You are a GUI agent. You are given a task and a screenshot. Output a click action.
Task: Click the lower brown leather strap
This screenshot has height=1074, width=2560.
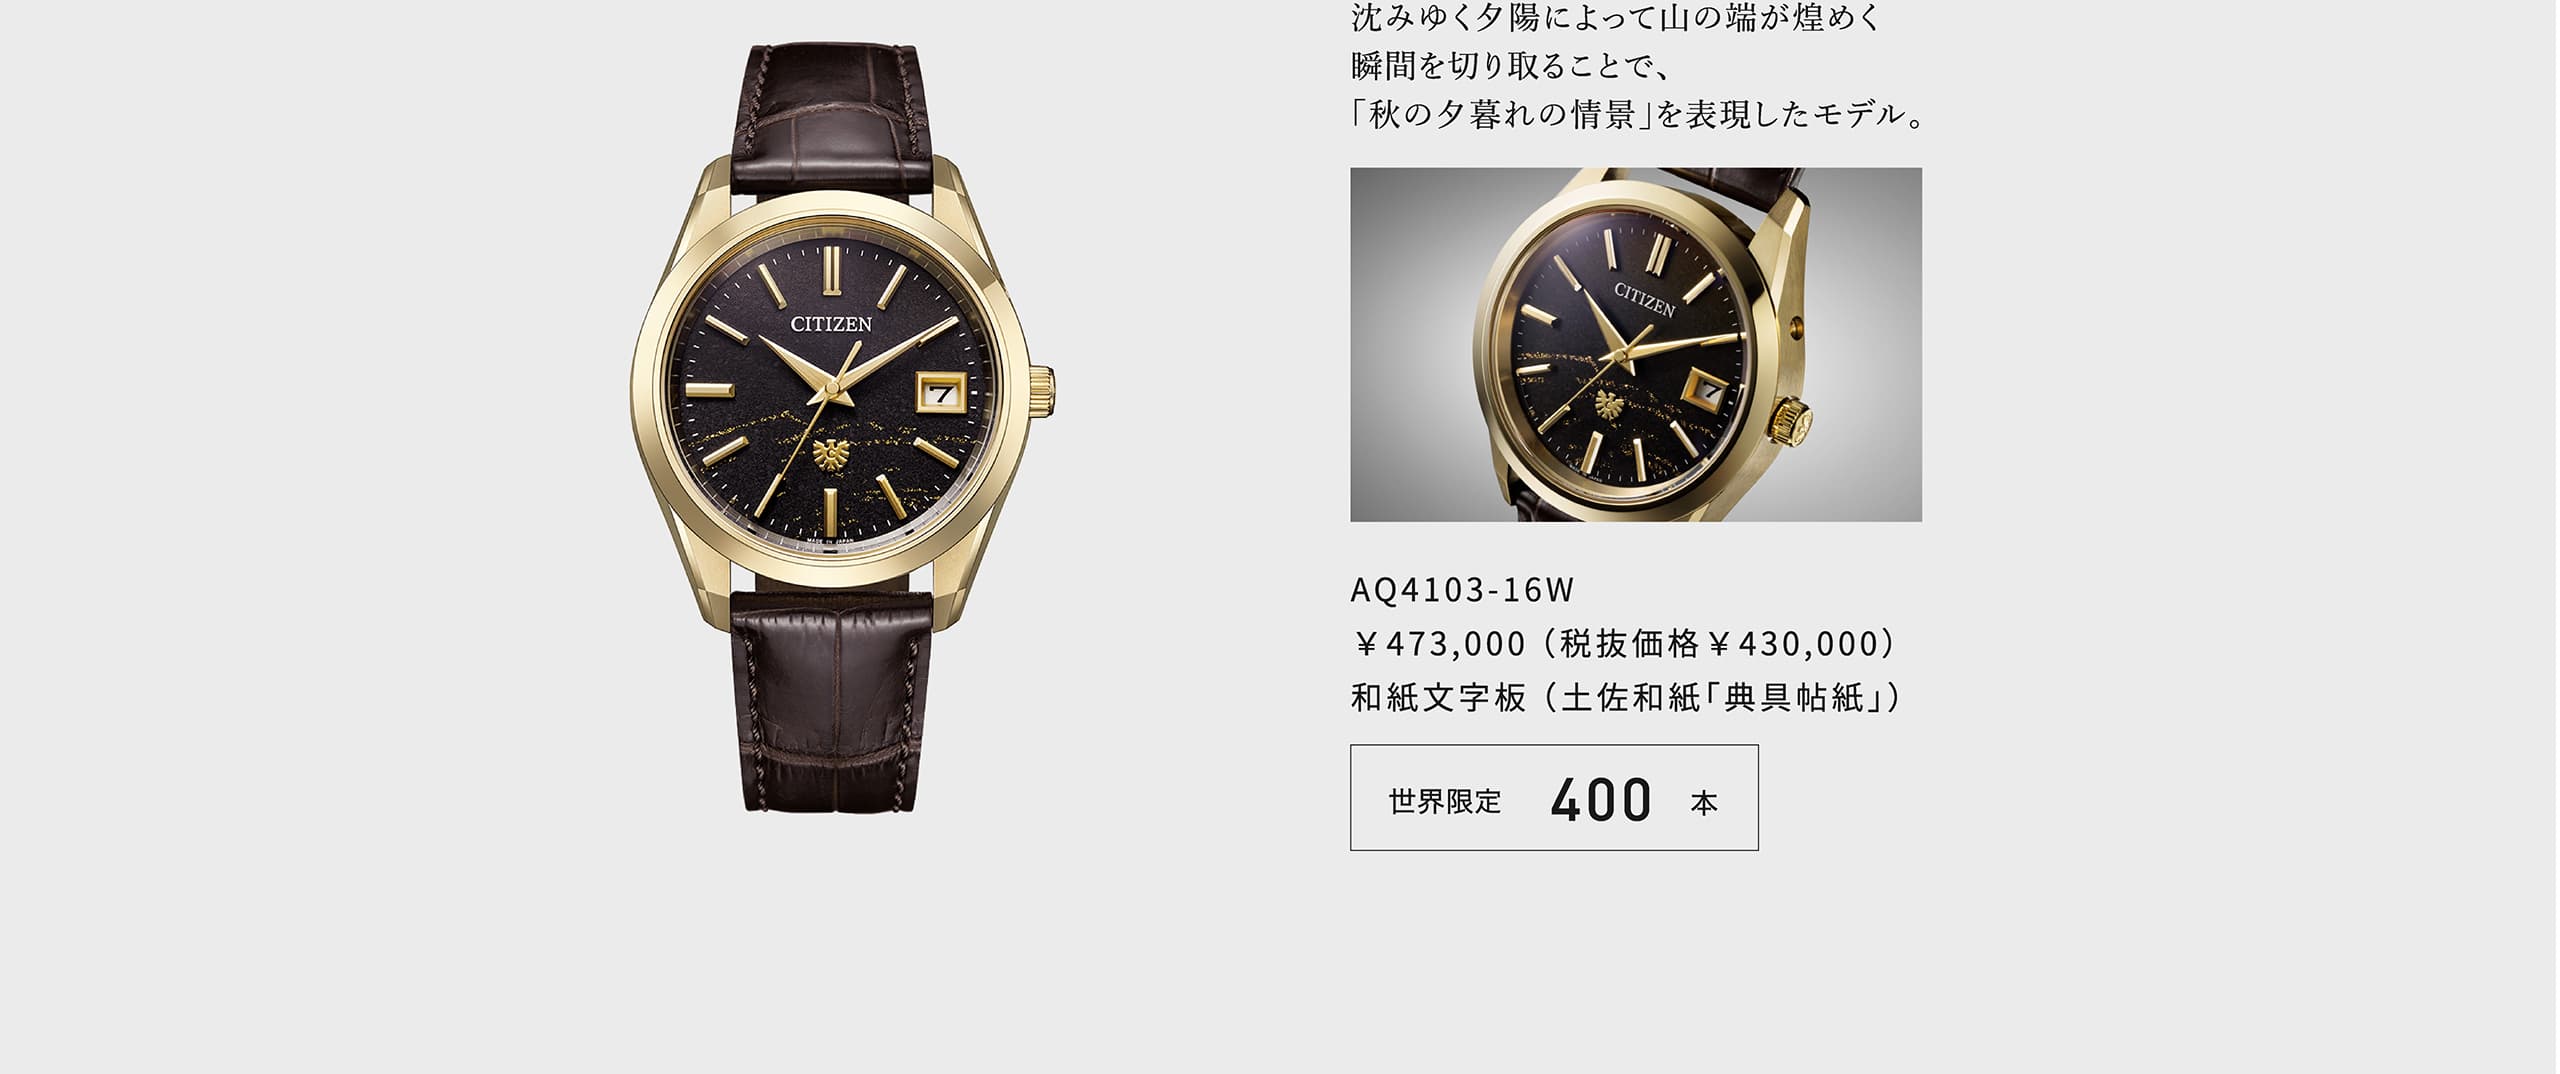[832, 700]
